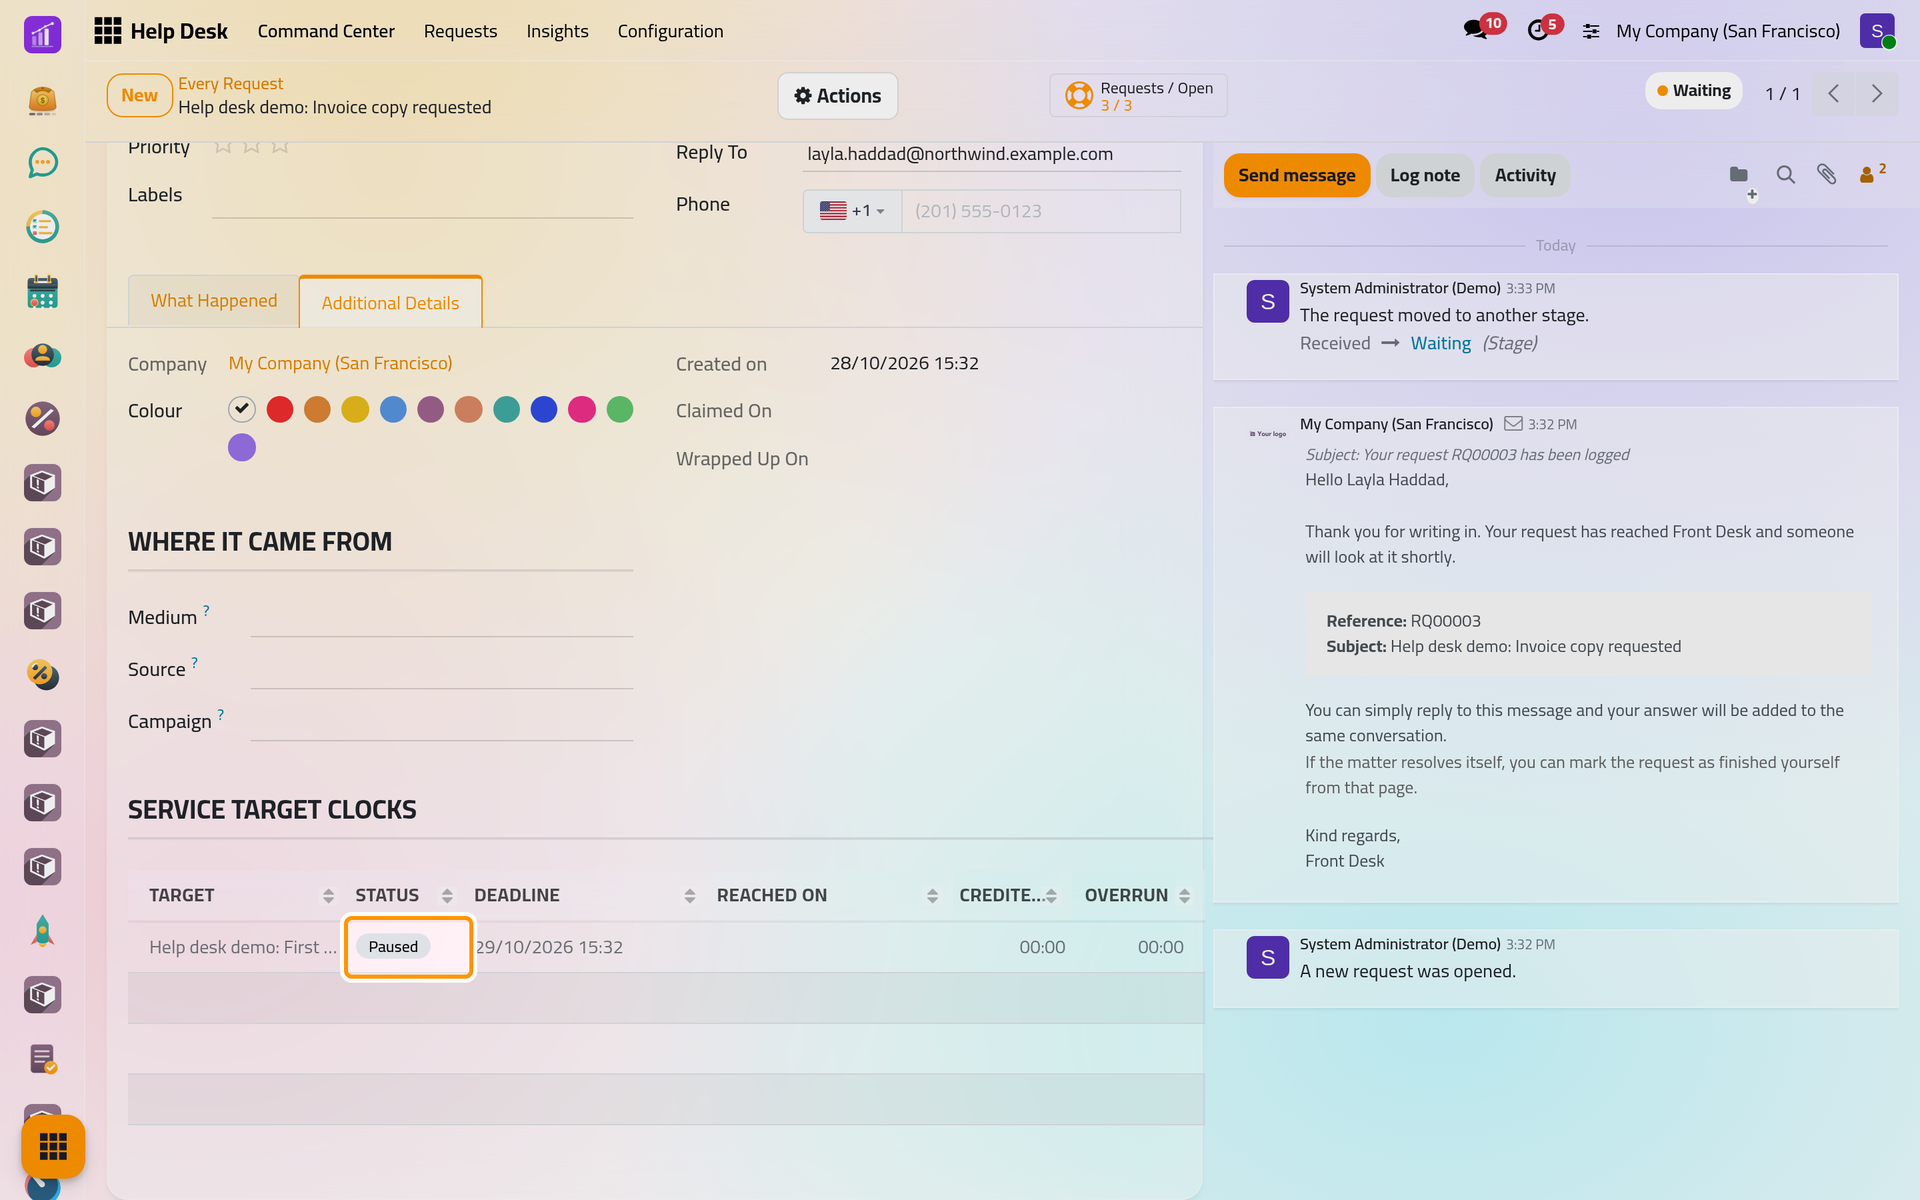Go to the previous record arrow
Image resolution: width=1920 pixels, height=1200 pixels.
click(1834, 94)
